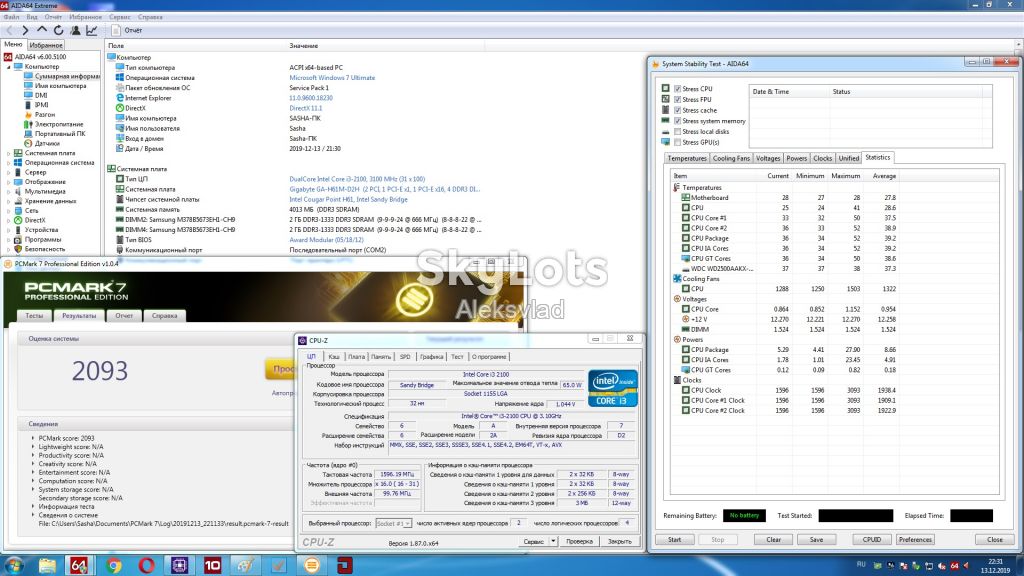Open the Сервис menu in AIDA64

pyautogui.click(x=120, y=17)
